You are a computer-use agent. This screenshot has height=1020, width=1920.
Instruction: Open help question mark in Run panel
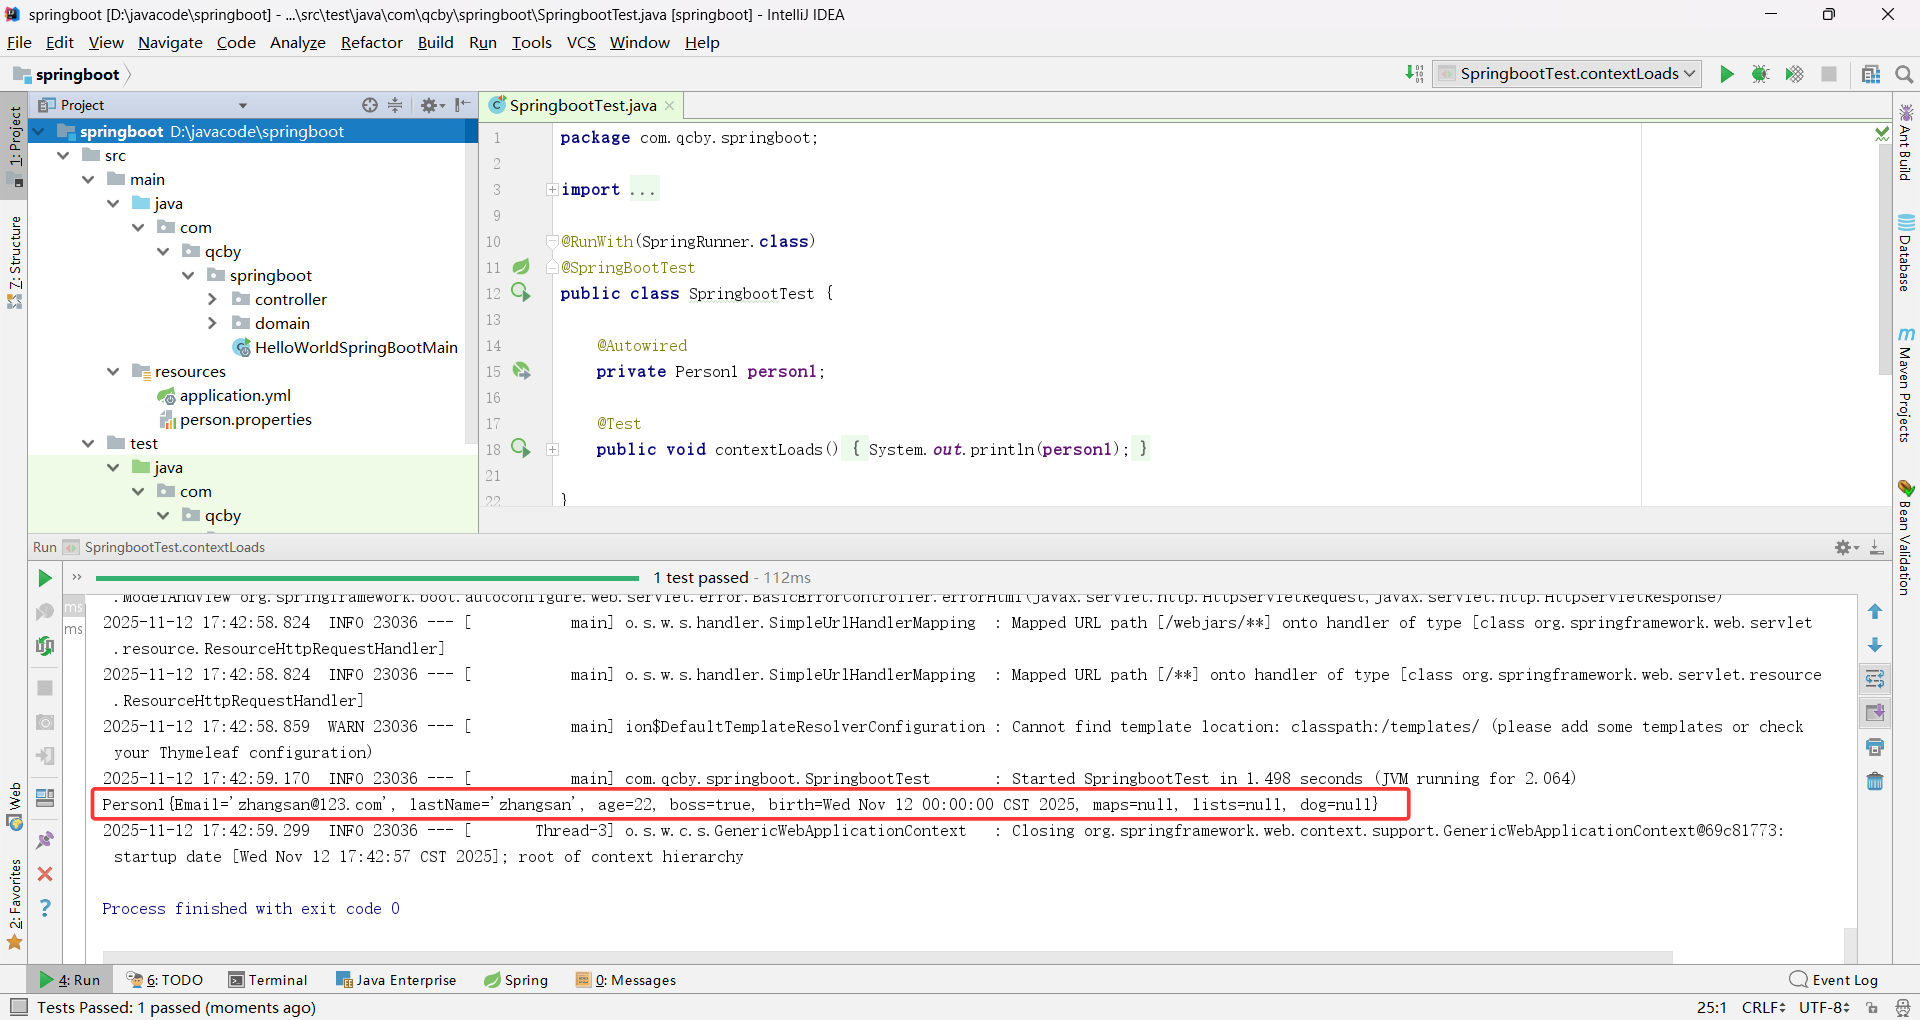tap(45, 908)
